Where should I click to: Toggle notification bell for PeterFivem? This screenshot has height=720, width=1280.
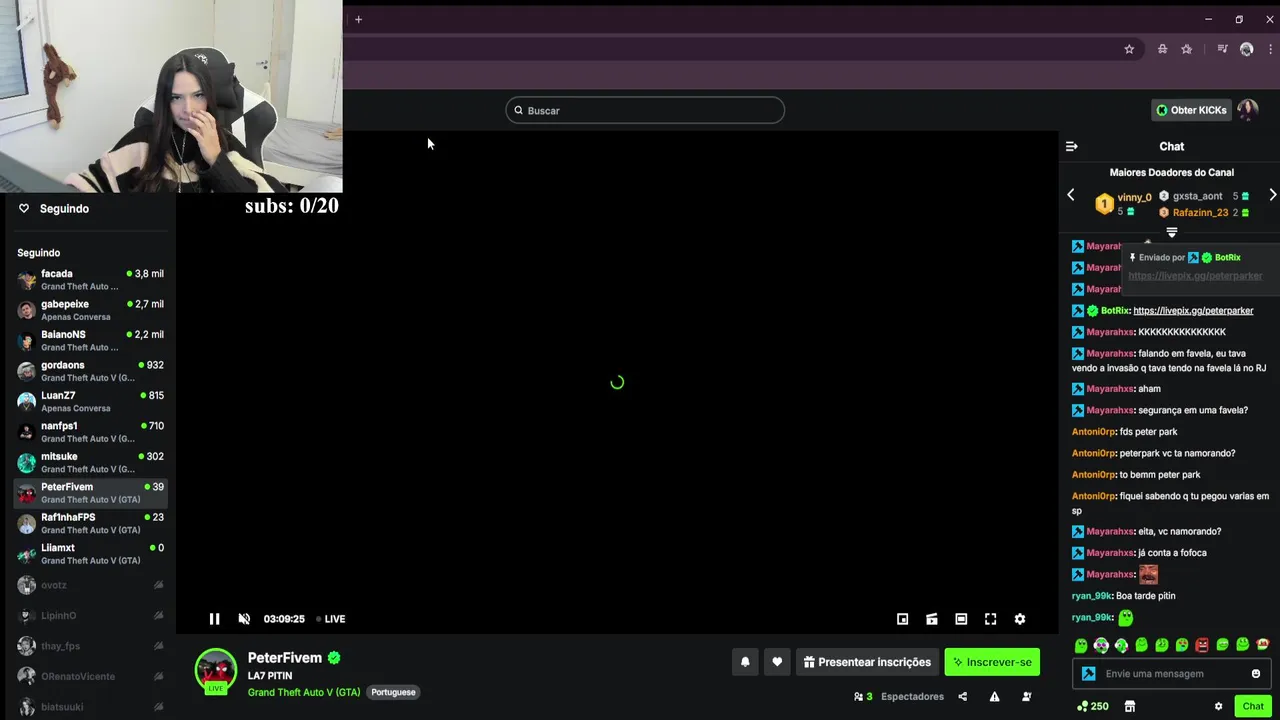click(745, 662)
